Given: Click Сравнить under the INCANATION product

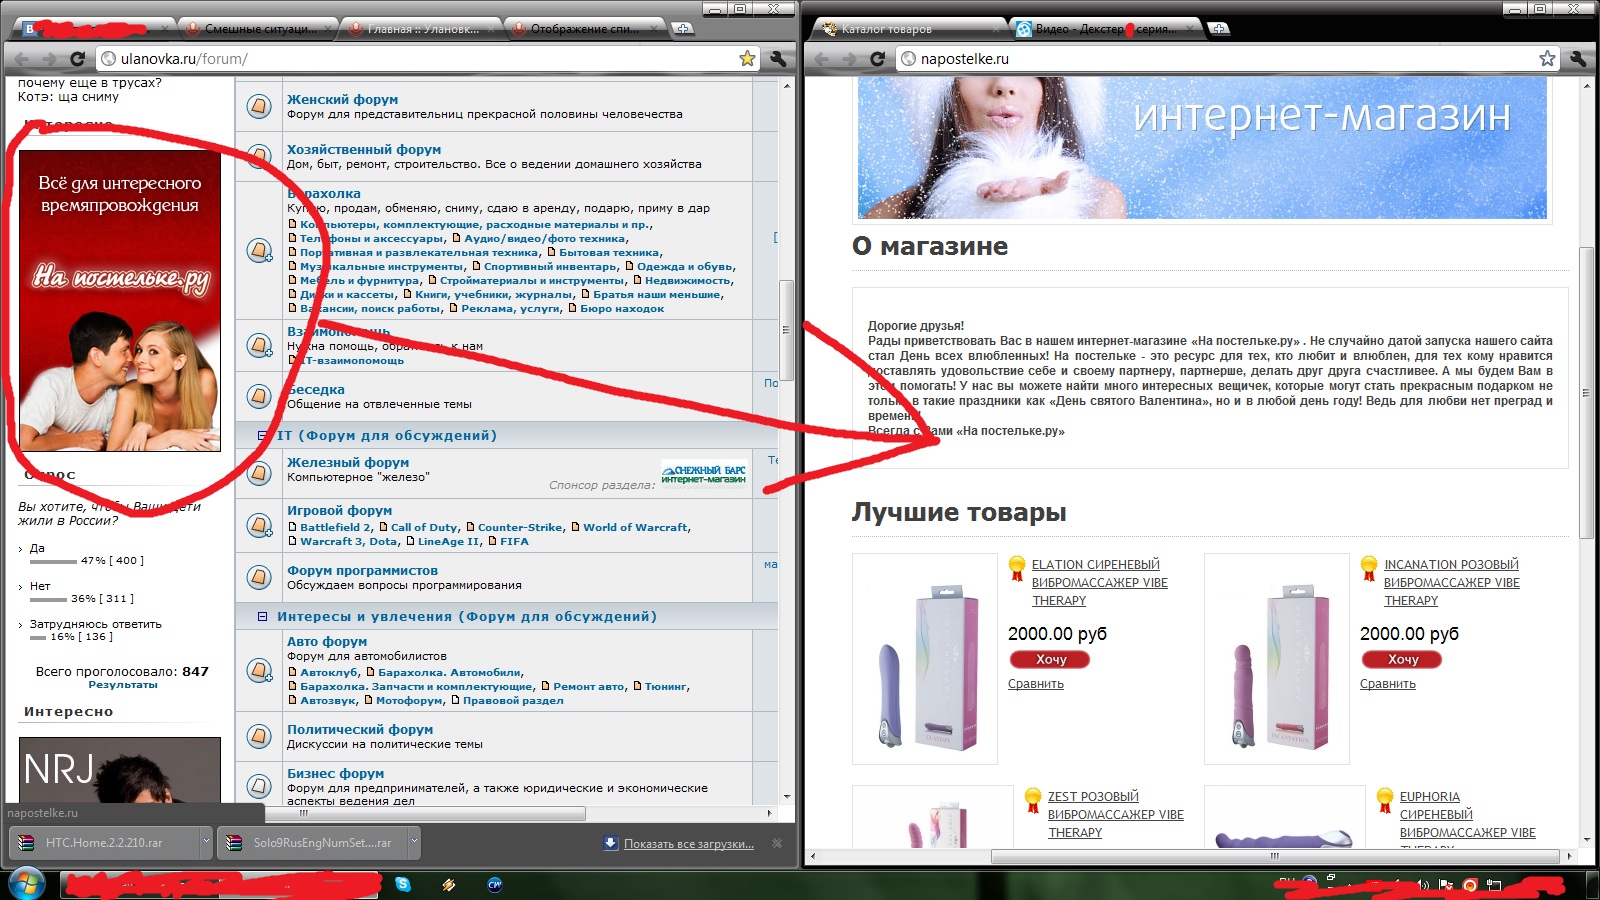Looking at the screenshot, I should tap(1388, 684).
